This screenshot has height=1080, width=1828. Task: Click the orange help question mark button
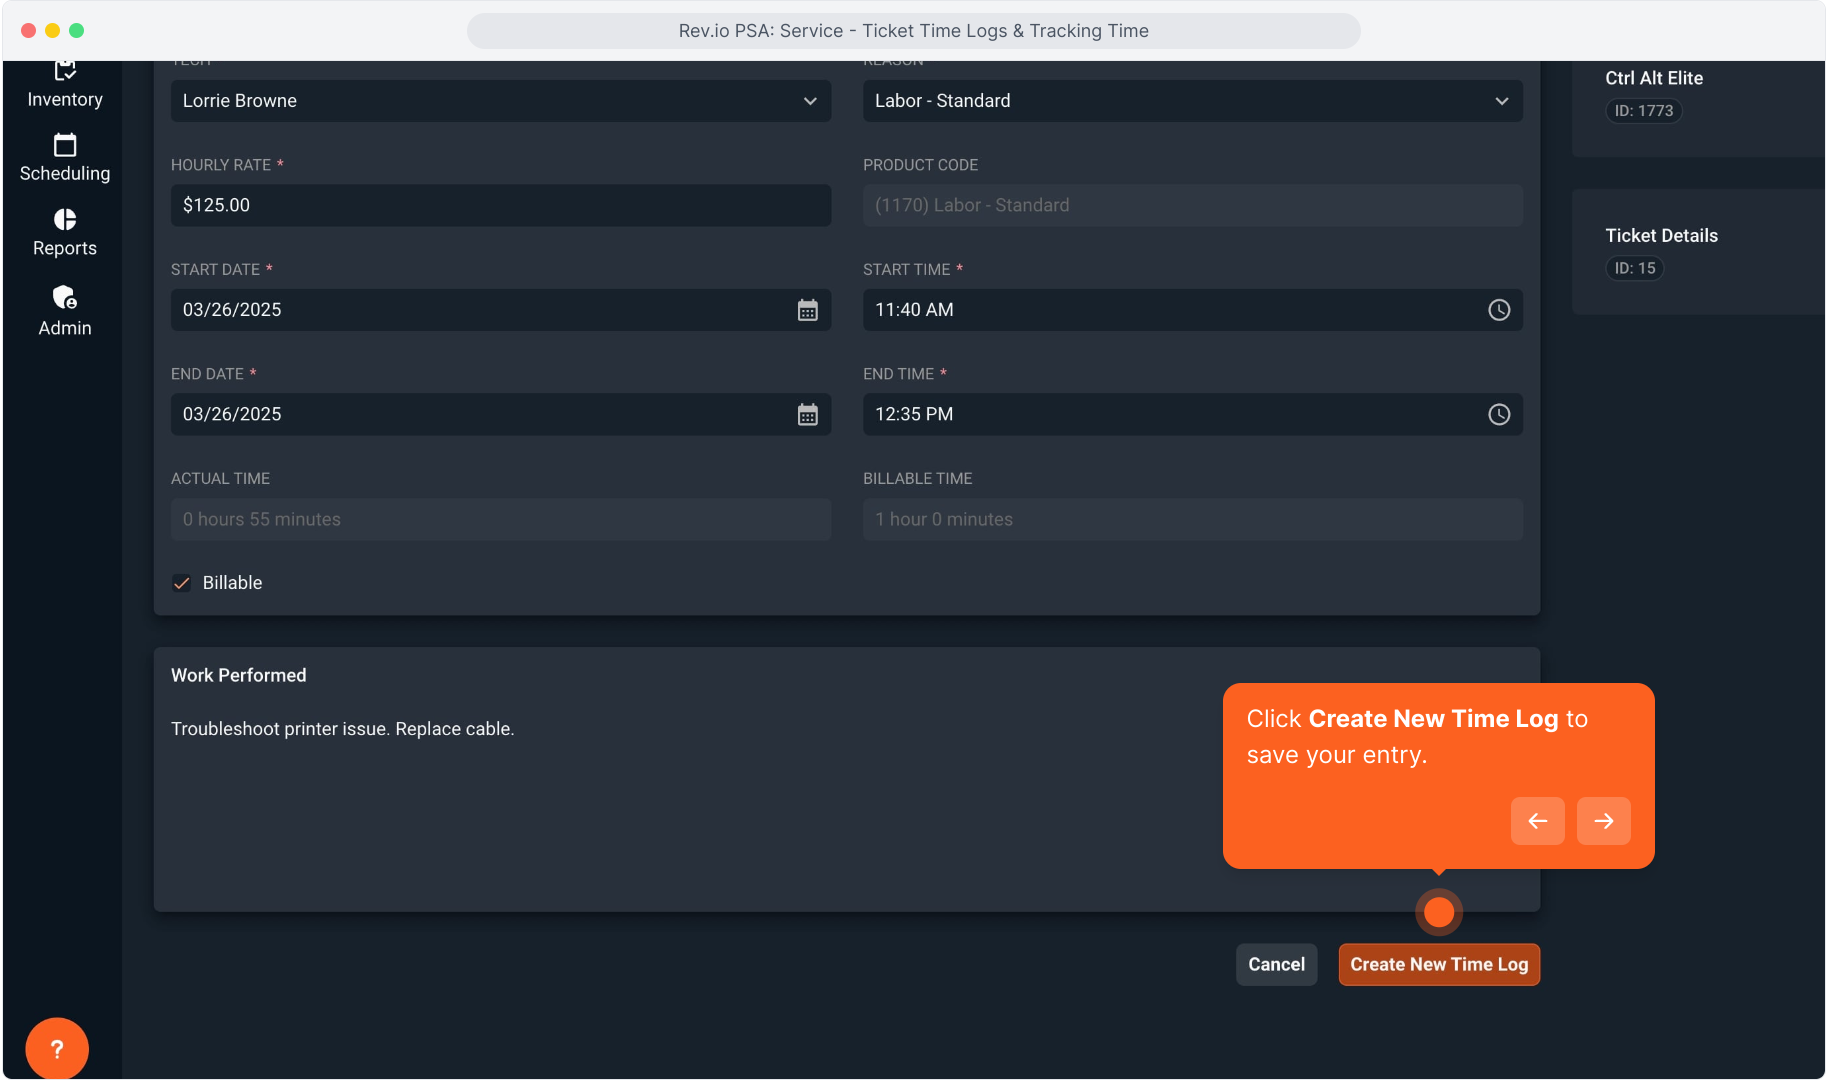tap(57, 1048)
